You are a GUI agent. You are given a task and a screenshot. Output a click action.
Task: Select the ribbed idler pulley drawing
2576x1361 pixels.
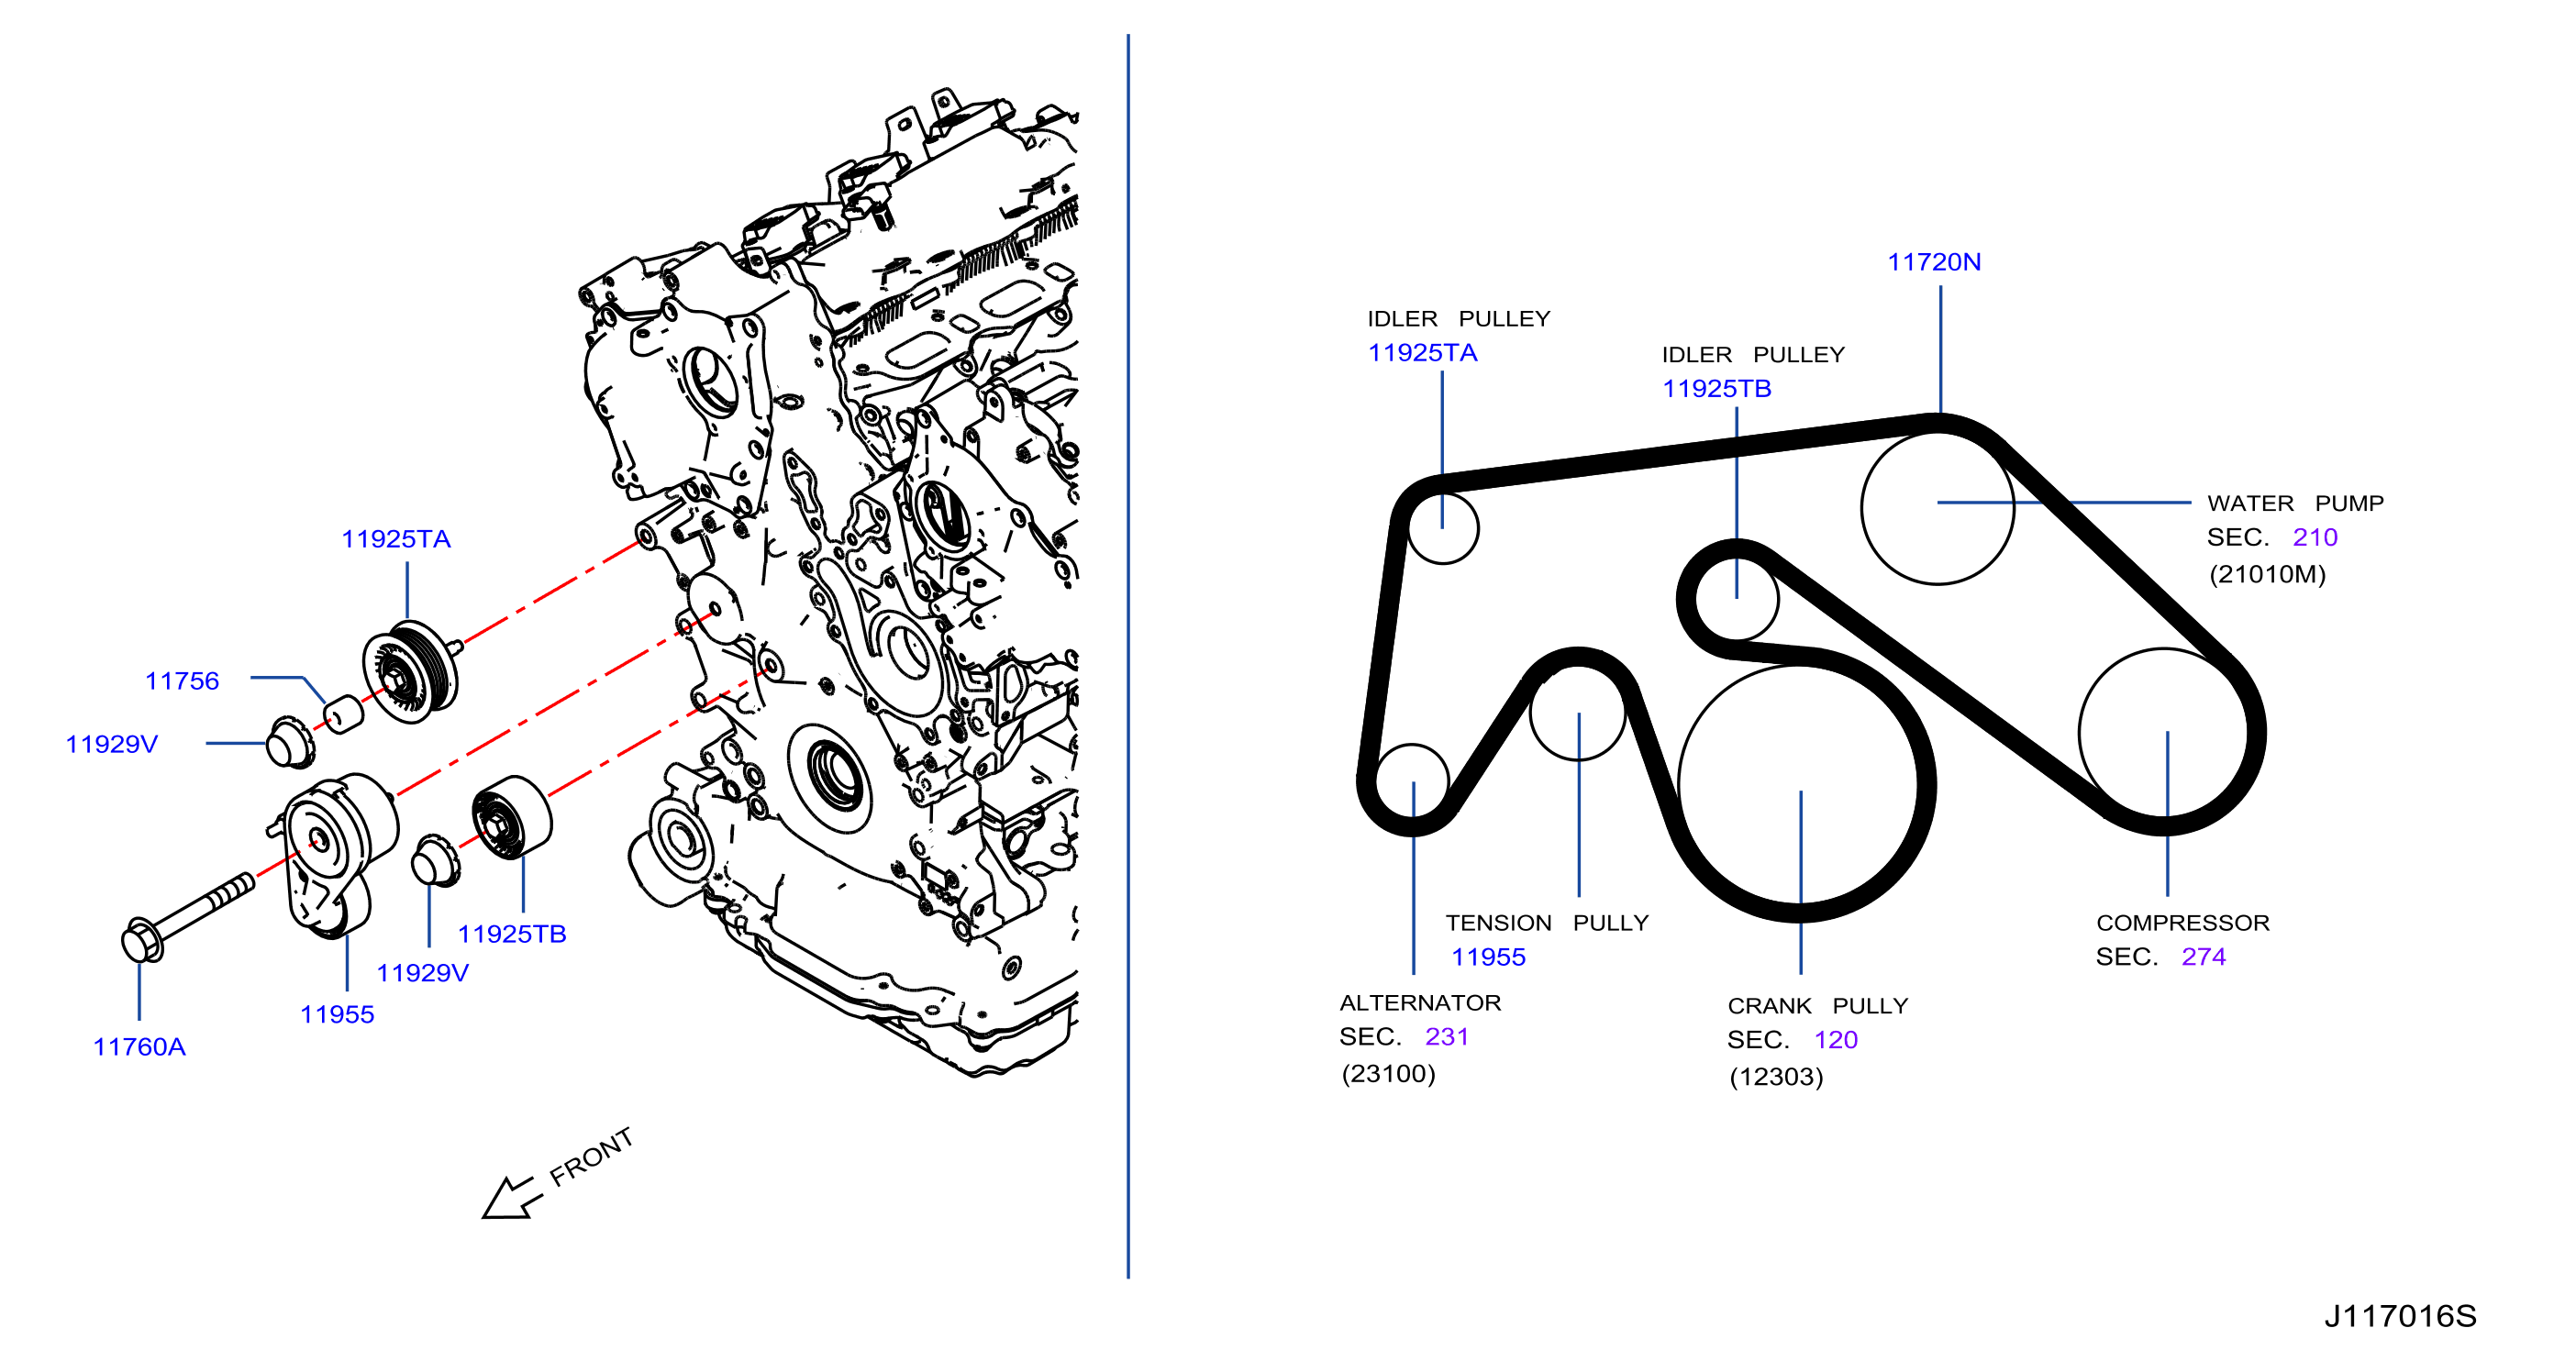[x=411, y=671]
